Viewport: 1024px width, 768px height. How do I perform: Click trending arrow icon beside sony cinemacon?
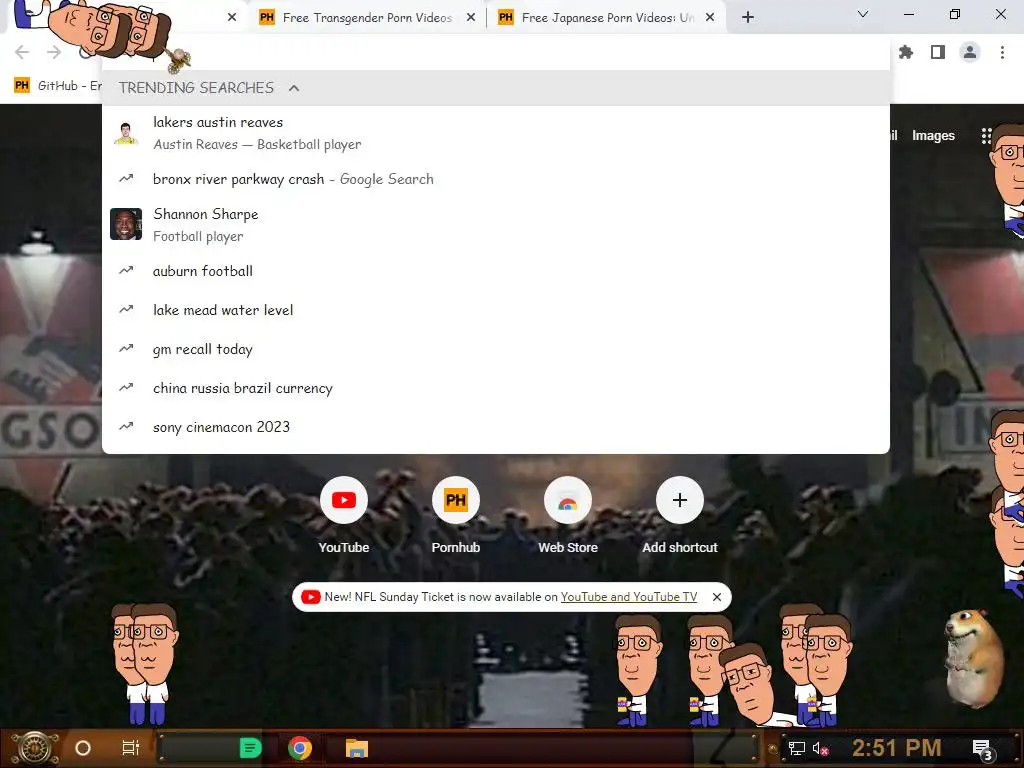point(126,426)
